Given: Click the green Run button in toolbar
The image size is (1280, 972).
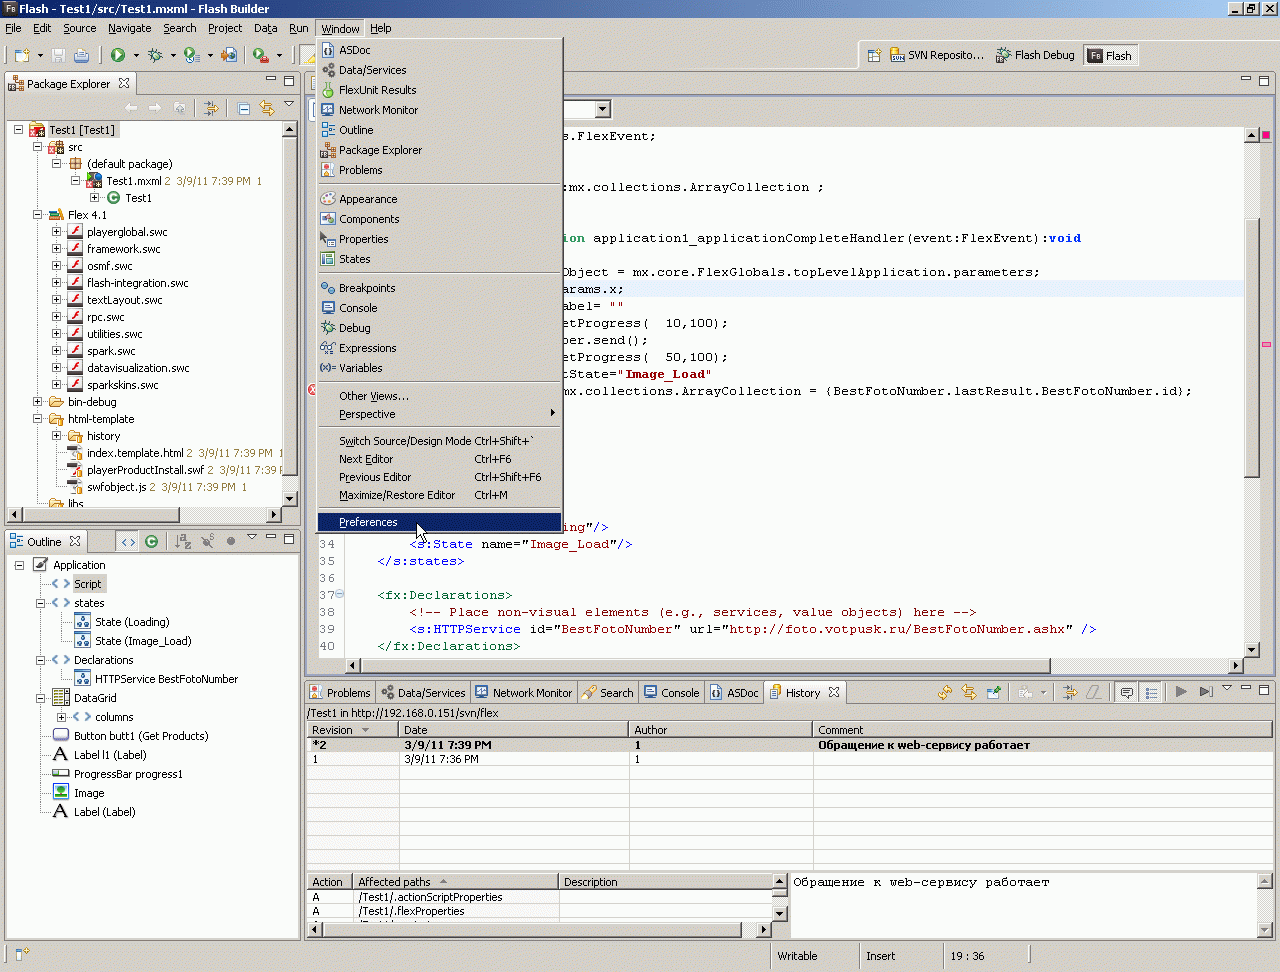Looking at the screenshot, I should (118, 55).
